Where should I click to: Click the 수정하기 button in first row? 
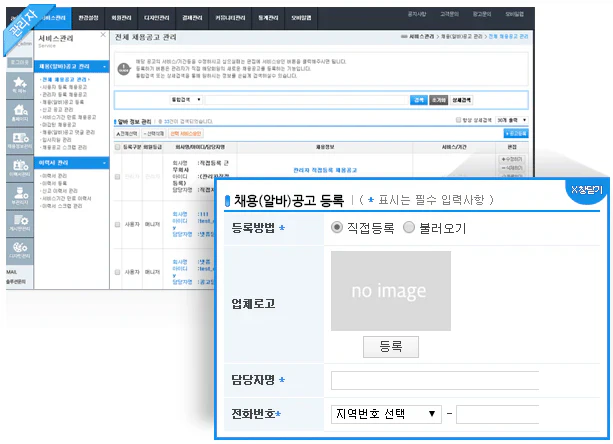click(512, 159)
